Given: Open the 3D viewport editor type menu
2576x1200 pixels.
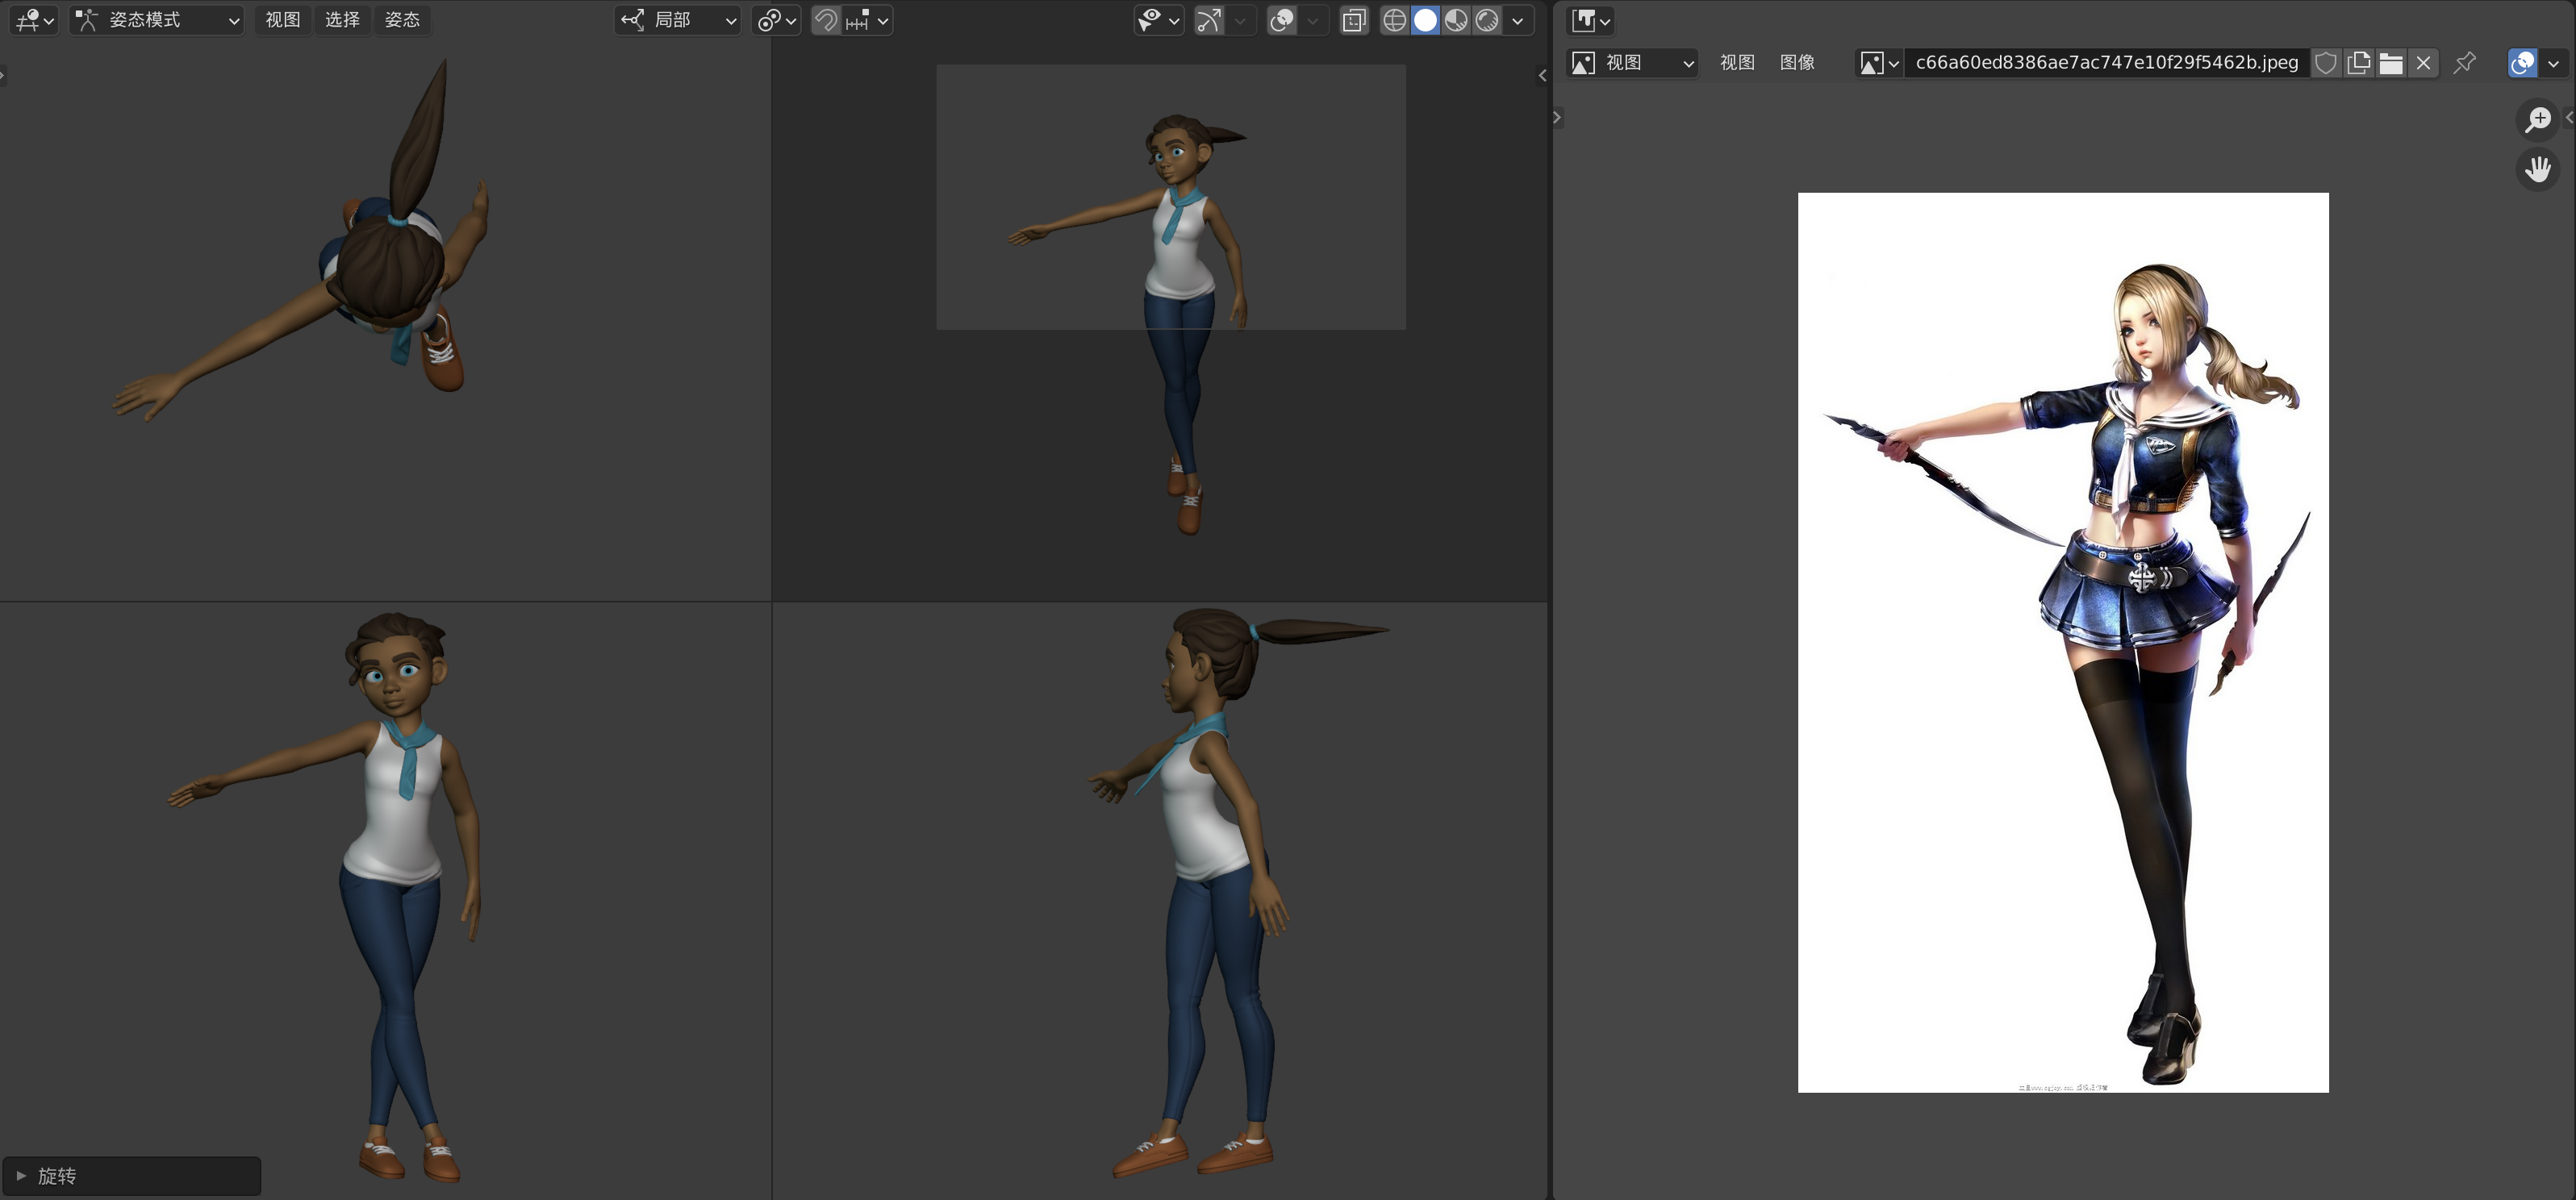Looking at the screenshot, I should (x=34, y=20).
